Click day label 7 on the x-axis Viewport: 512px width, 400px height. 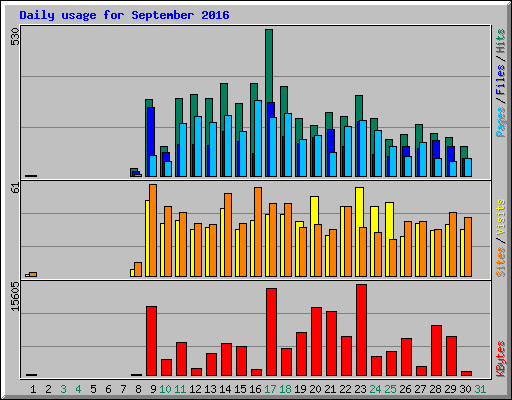coord(123,389)
